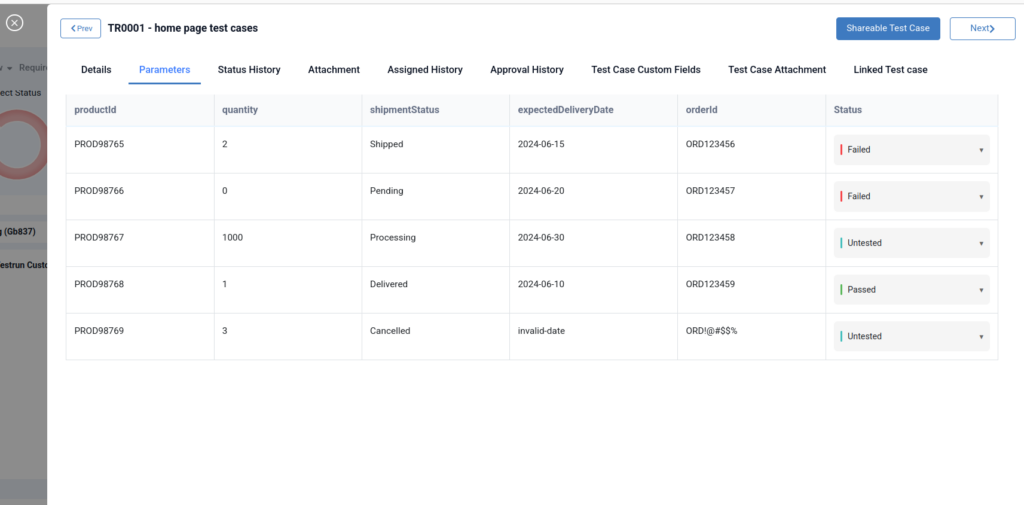Open status dropdown for PROD98766 row
The height and width of the screenshot is (505, 1024).
click(x=912, y=197)
